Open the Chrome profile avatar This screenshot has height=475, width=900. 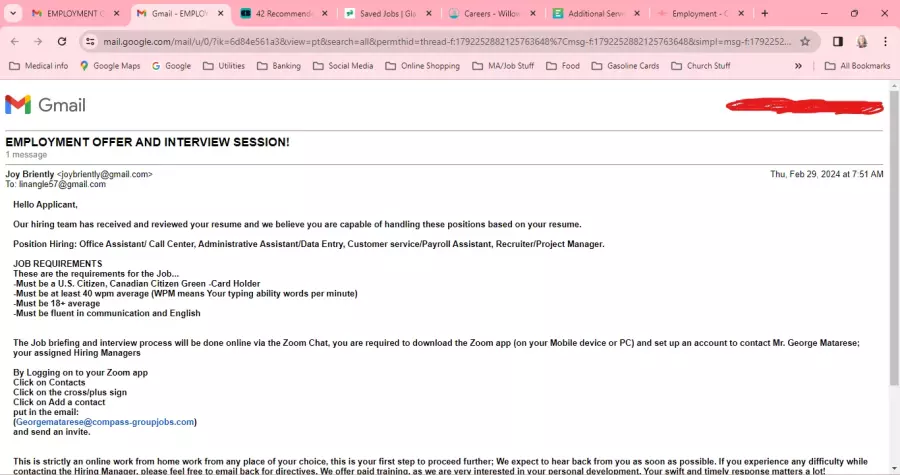pyautogui.click(x=862, y=41)
